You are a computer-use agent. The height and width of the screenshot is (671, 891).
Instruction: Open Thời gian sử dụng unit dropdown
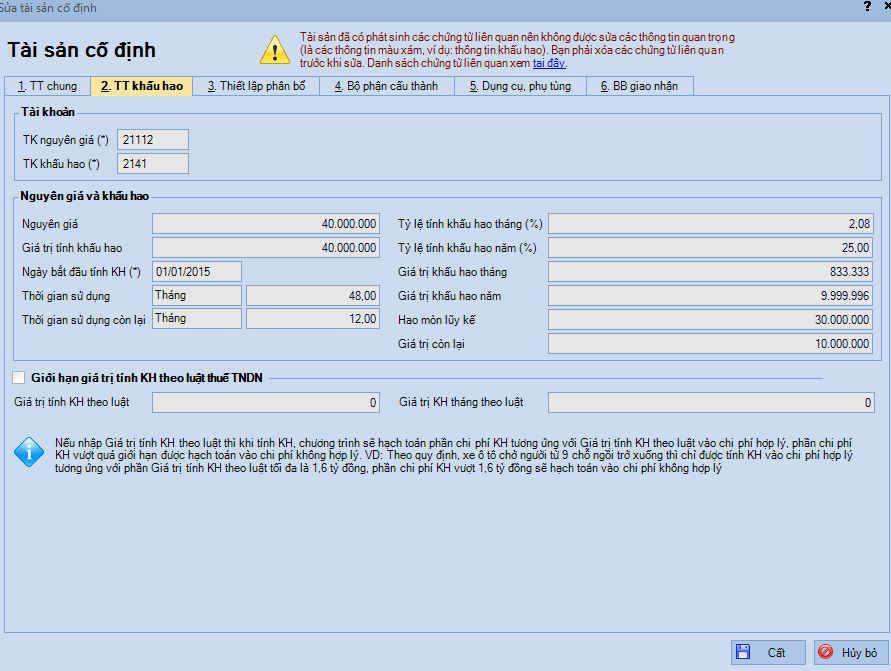(x=196, y=295)
